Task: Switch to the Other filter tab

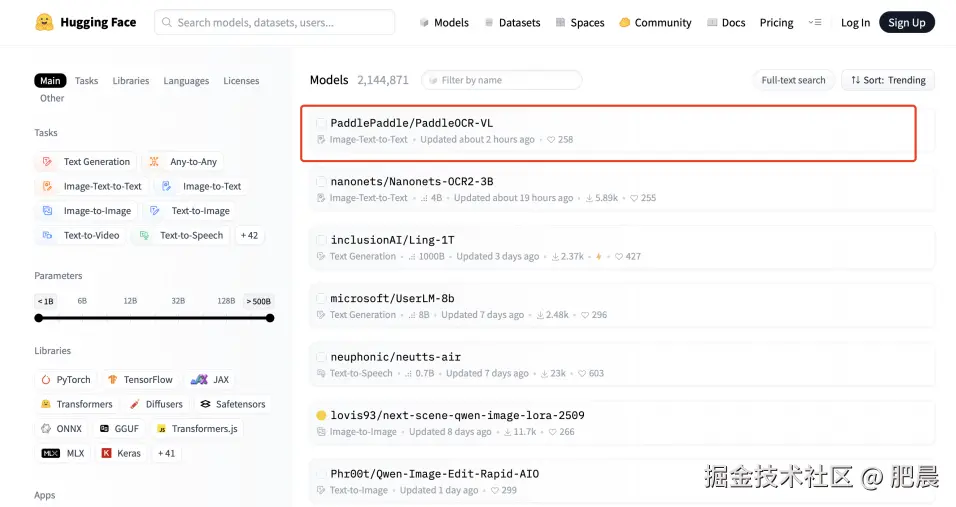Action: [x=52, y=98]
